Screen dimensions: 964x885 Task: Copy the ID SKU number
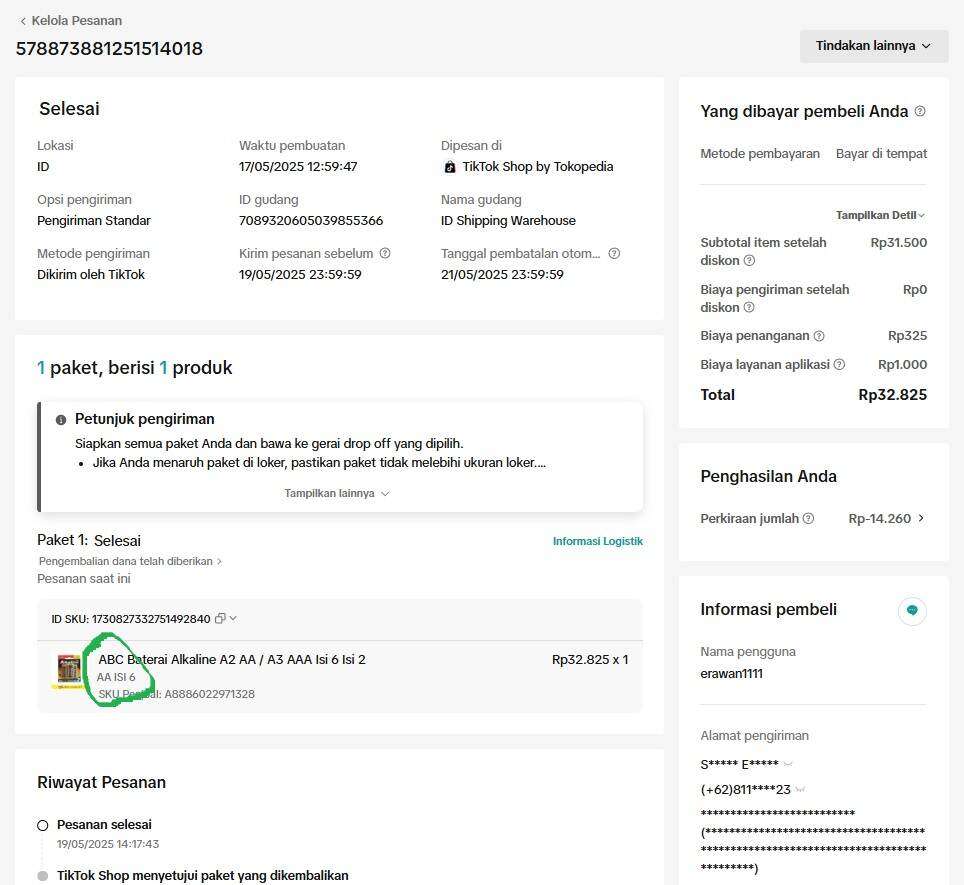[219, 619]
